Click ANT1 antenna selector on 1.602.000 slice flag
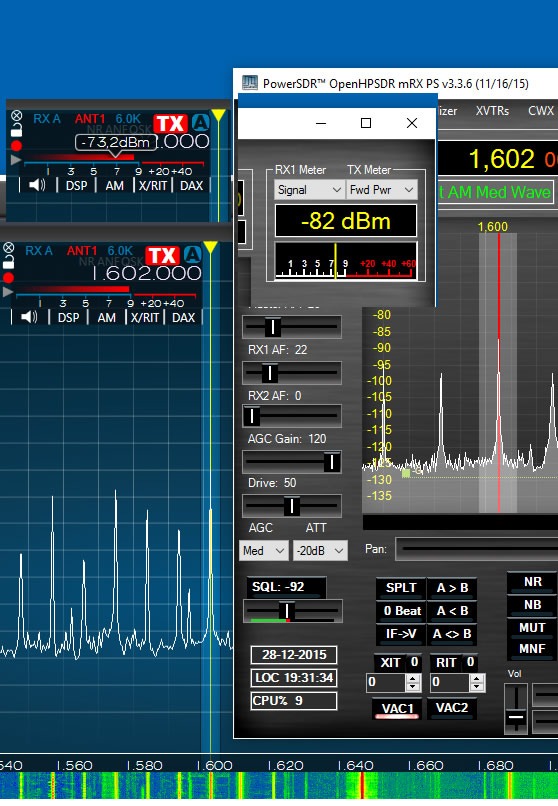This screenshot has width=558, height=806. [x=82, y=251]
